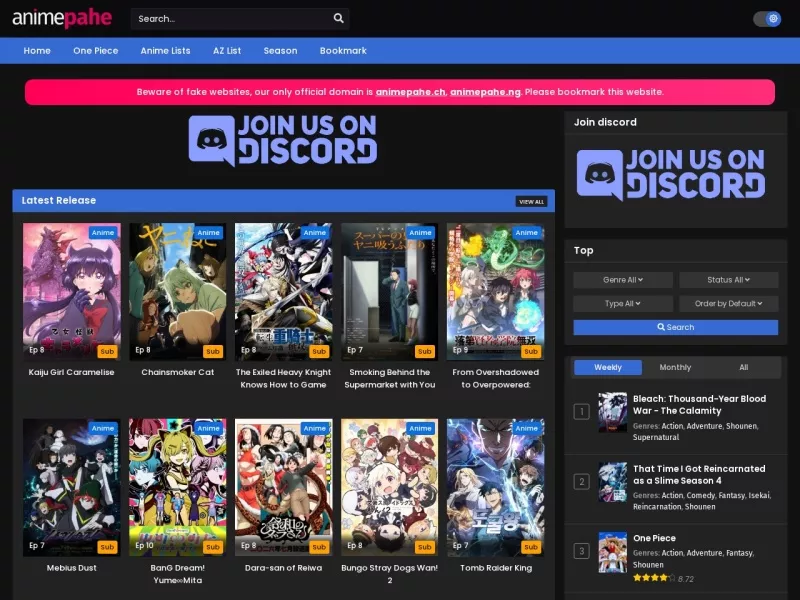Open Chainsmoker Cat poster

pyautogui.click(x=178, y=291)
